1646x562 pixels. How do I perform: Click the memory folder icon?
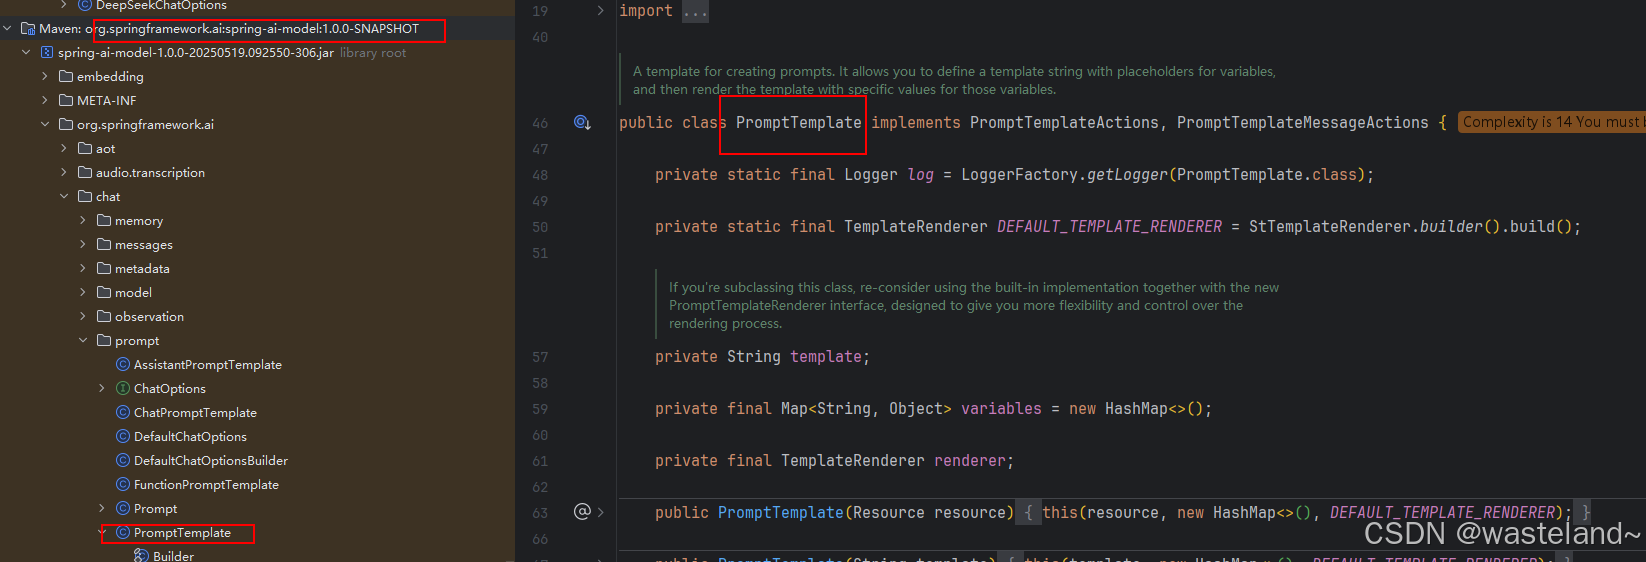pos(104,221)
